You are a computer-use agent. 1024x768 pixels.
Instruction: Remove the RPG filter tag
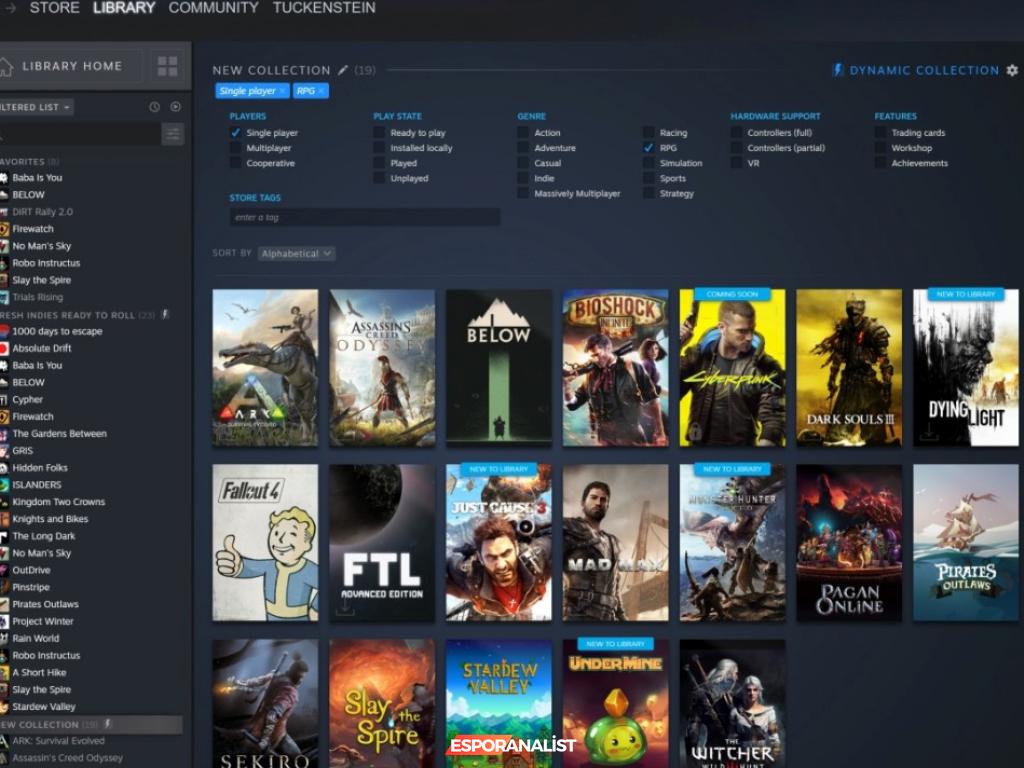321,91
